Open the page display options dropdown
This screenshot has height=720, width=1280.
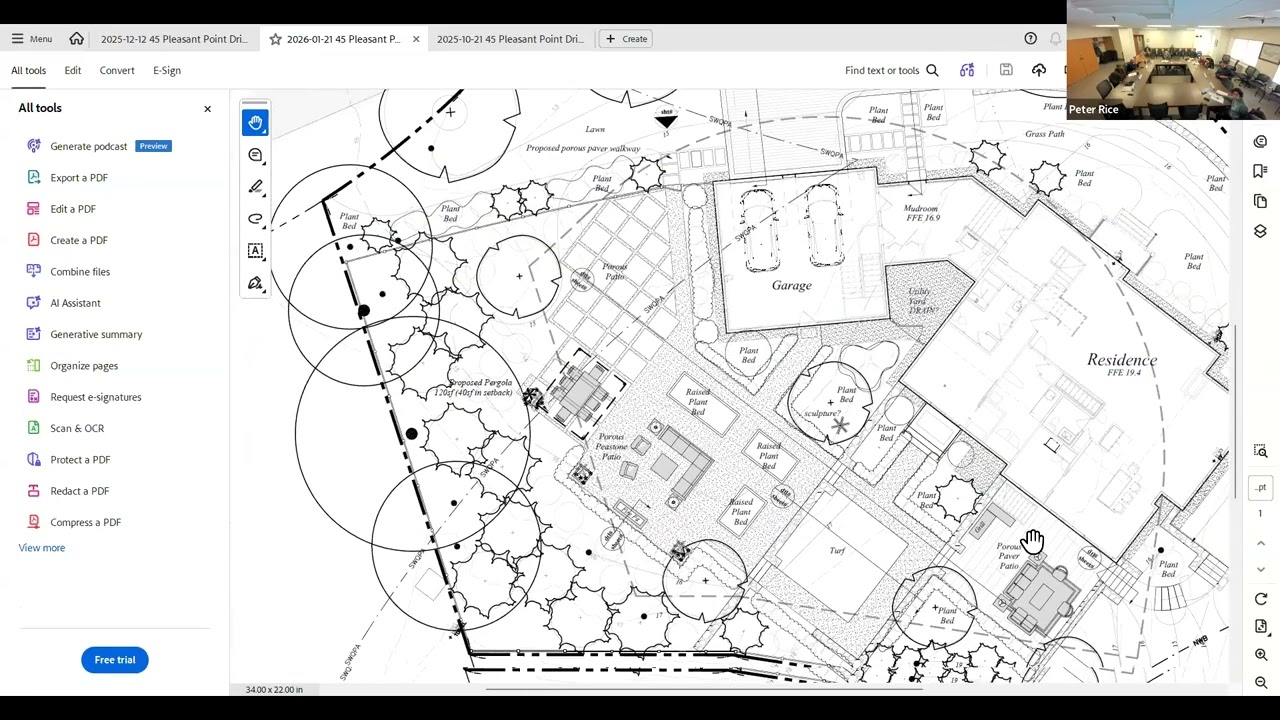[1260, 626]
